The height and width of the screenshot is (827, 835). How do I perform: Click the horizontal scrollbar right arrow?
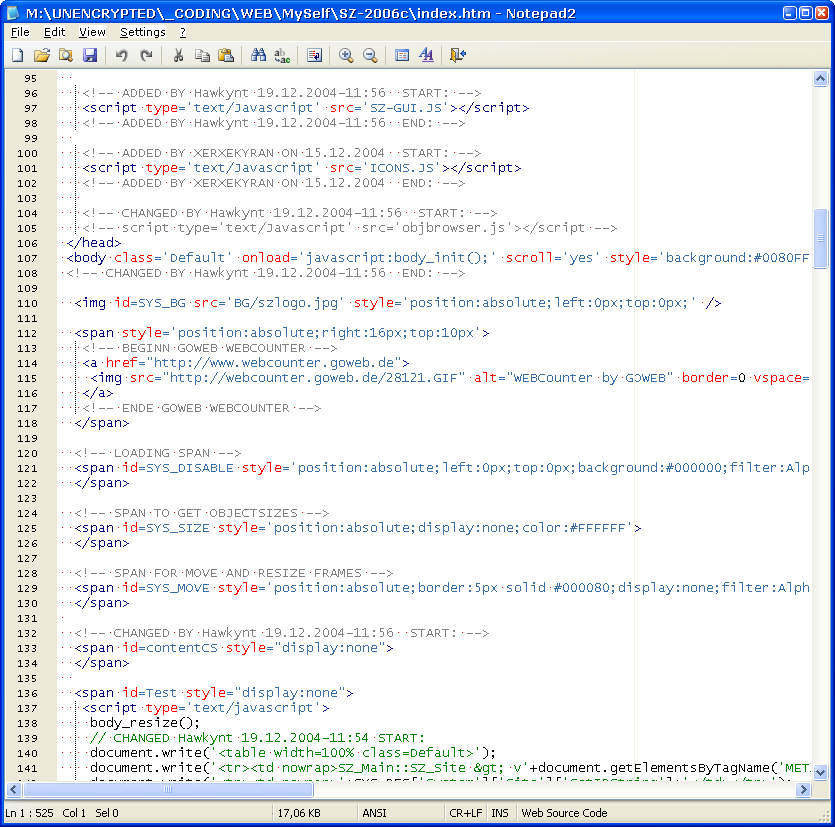tap(803, 789)
